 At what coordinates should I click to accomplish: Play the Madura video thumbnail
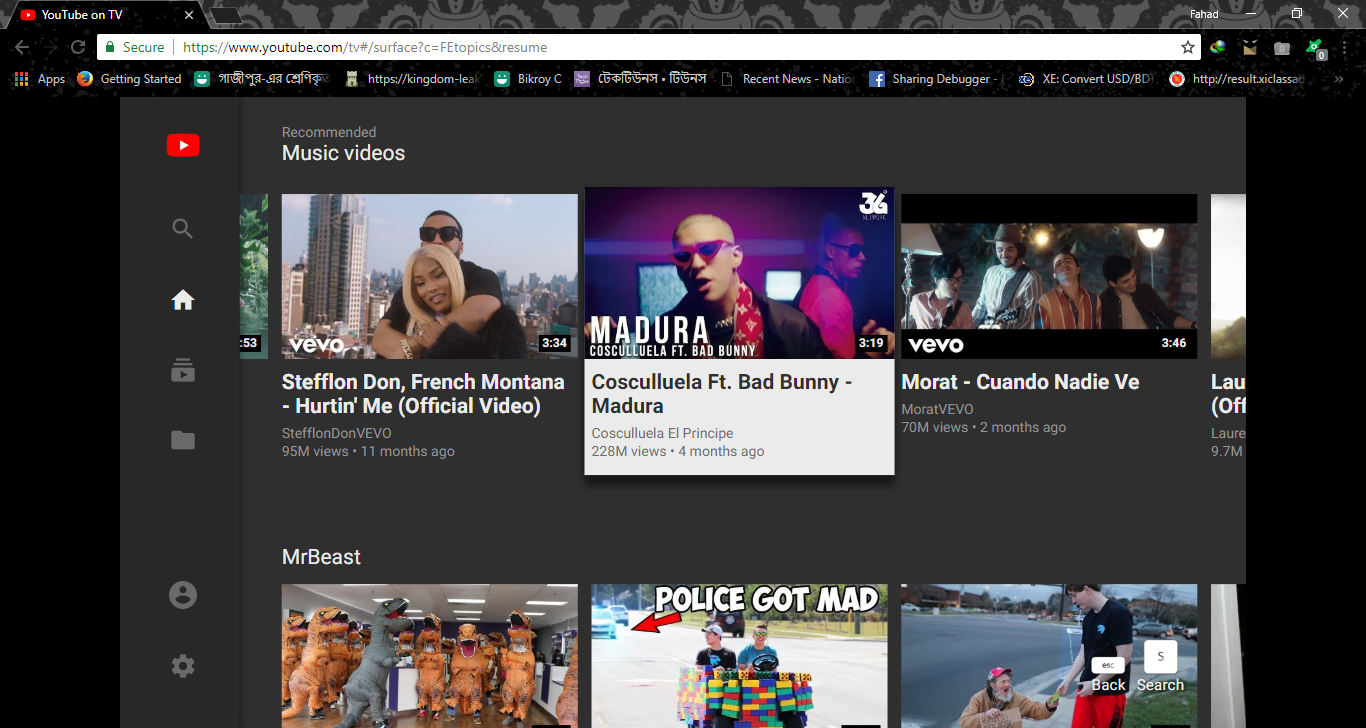(740, 273)
